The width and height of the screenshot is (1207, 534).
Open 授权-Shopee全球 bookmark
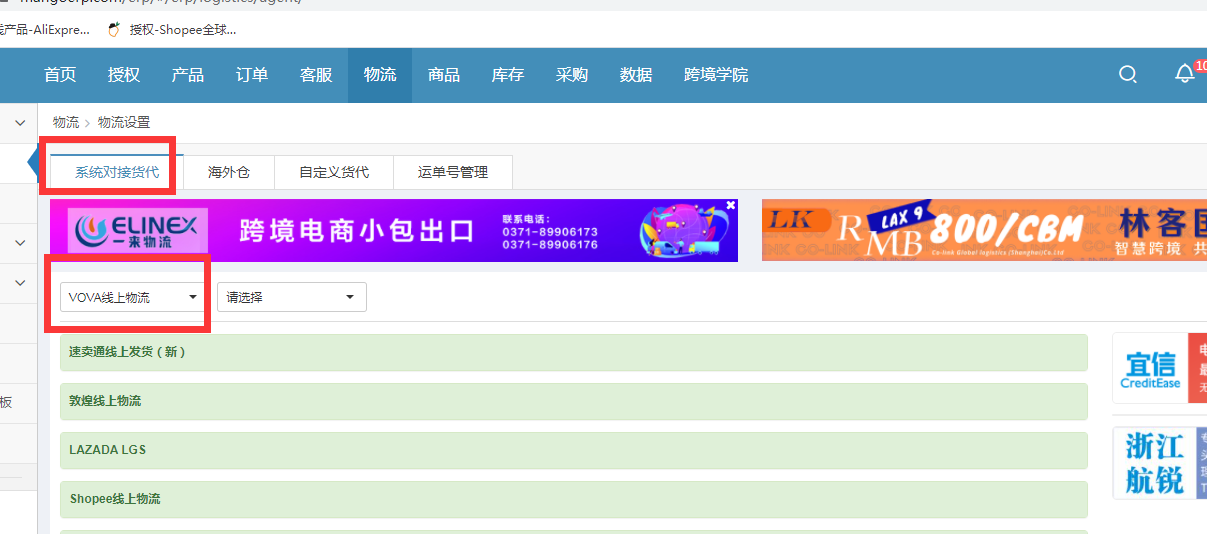(172, 29)
